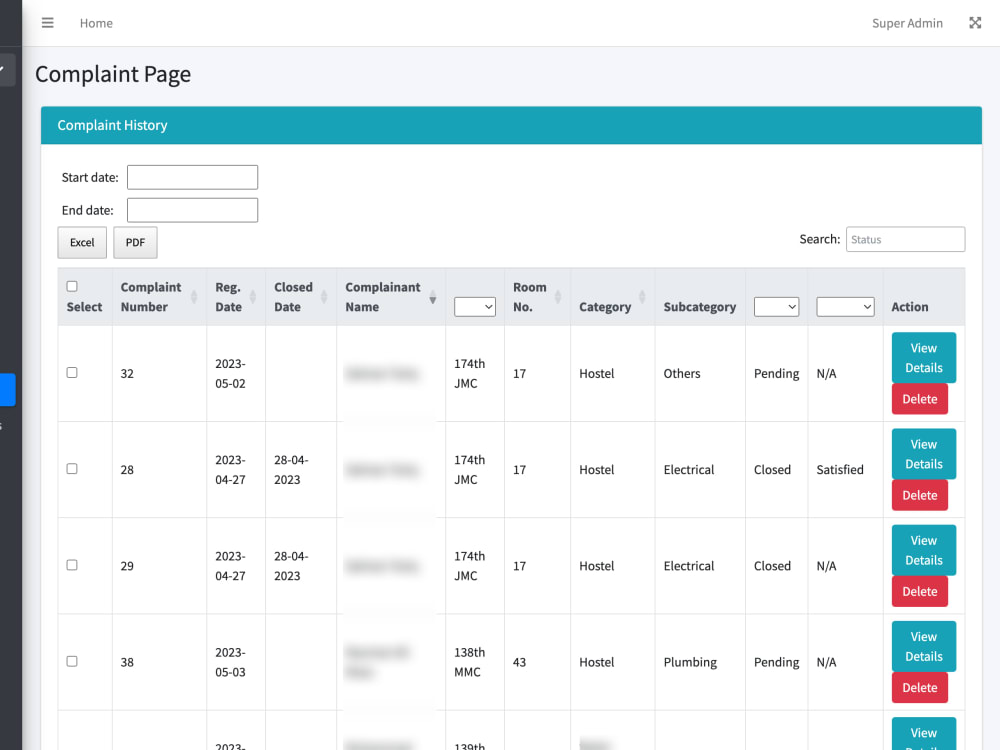Delete complaint 29
This screenshot has width=1000, height=750.
920,592
